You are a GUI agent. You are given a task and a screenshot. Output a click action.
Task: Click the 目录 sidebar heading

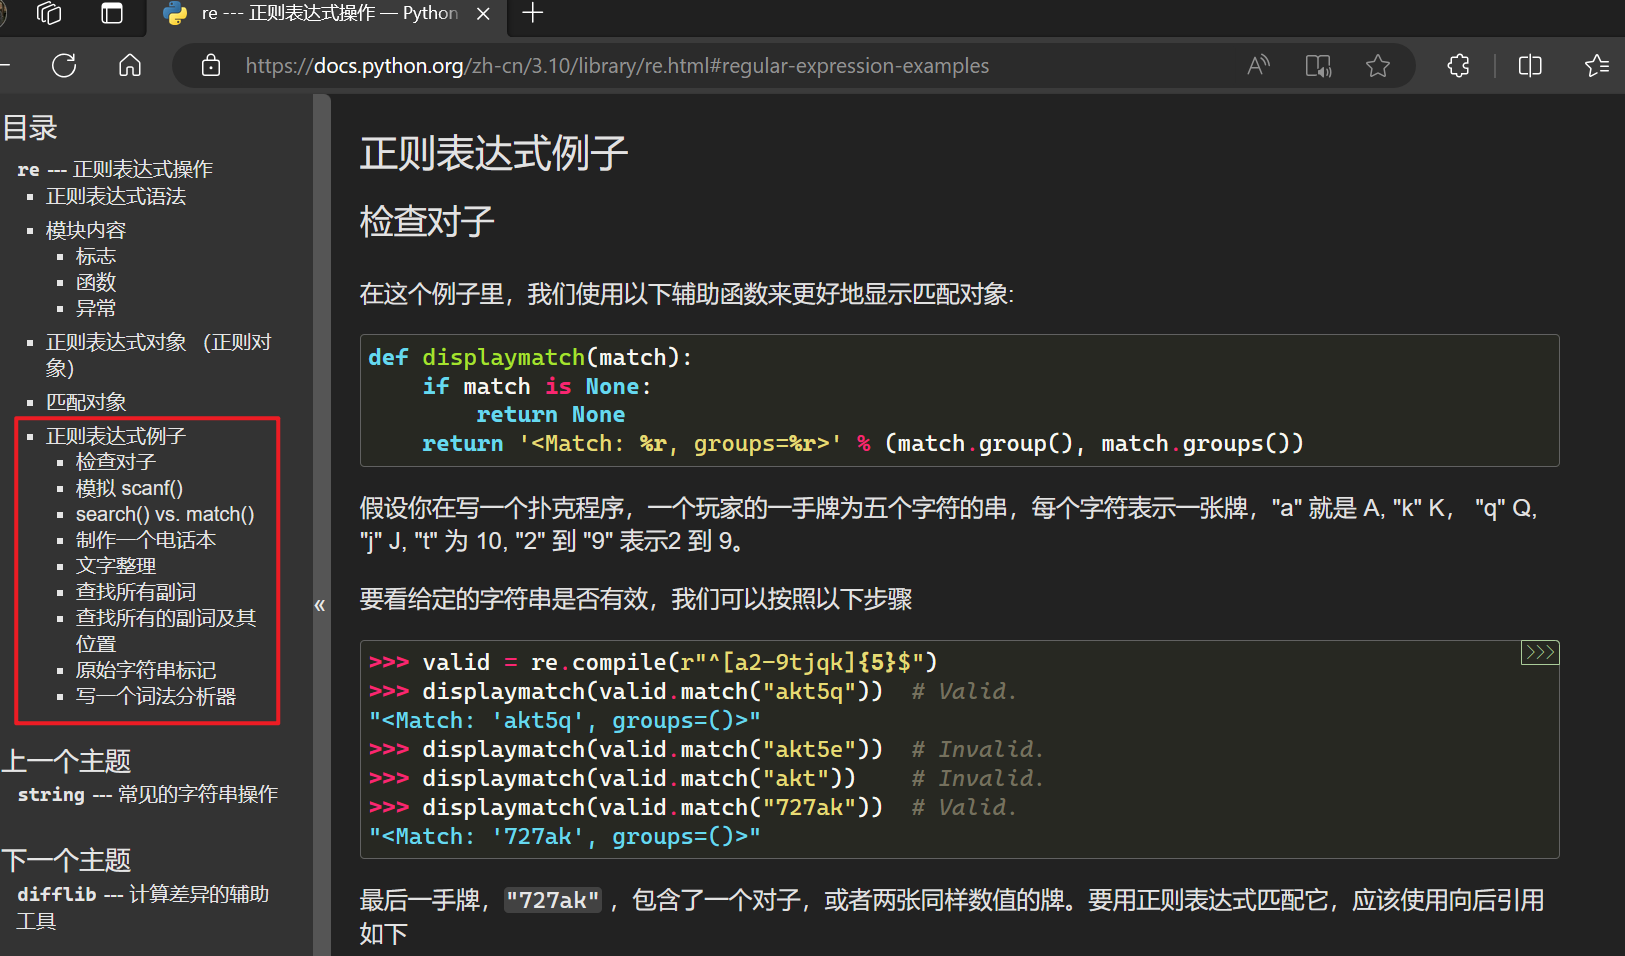[x=30, y=128]
